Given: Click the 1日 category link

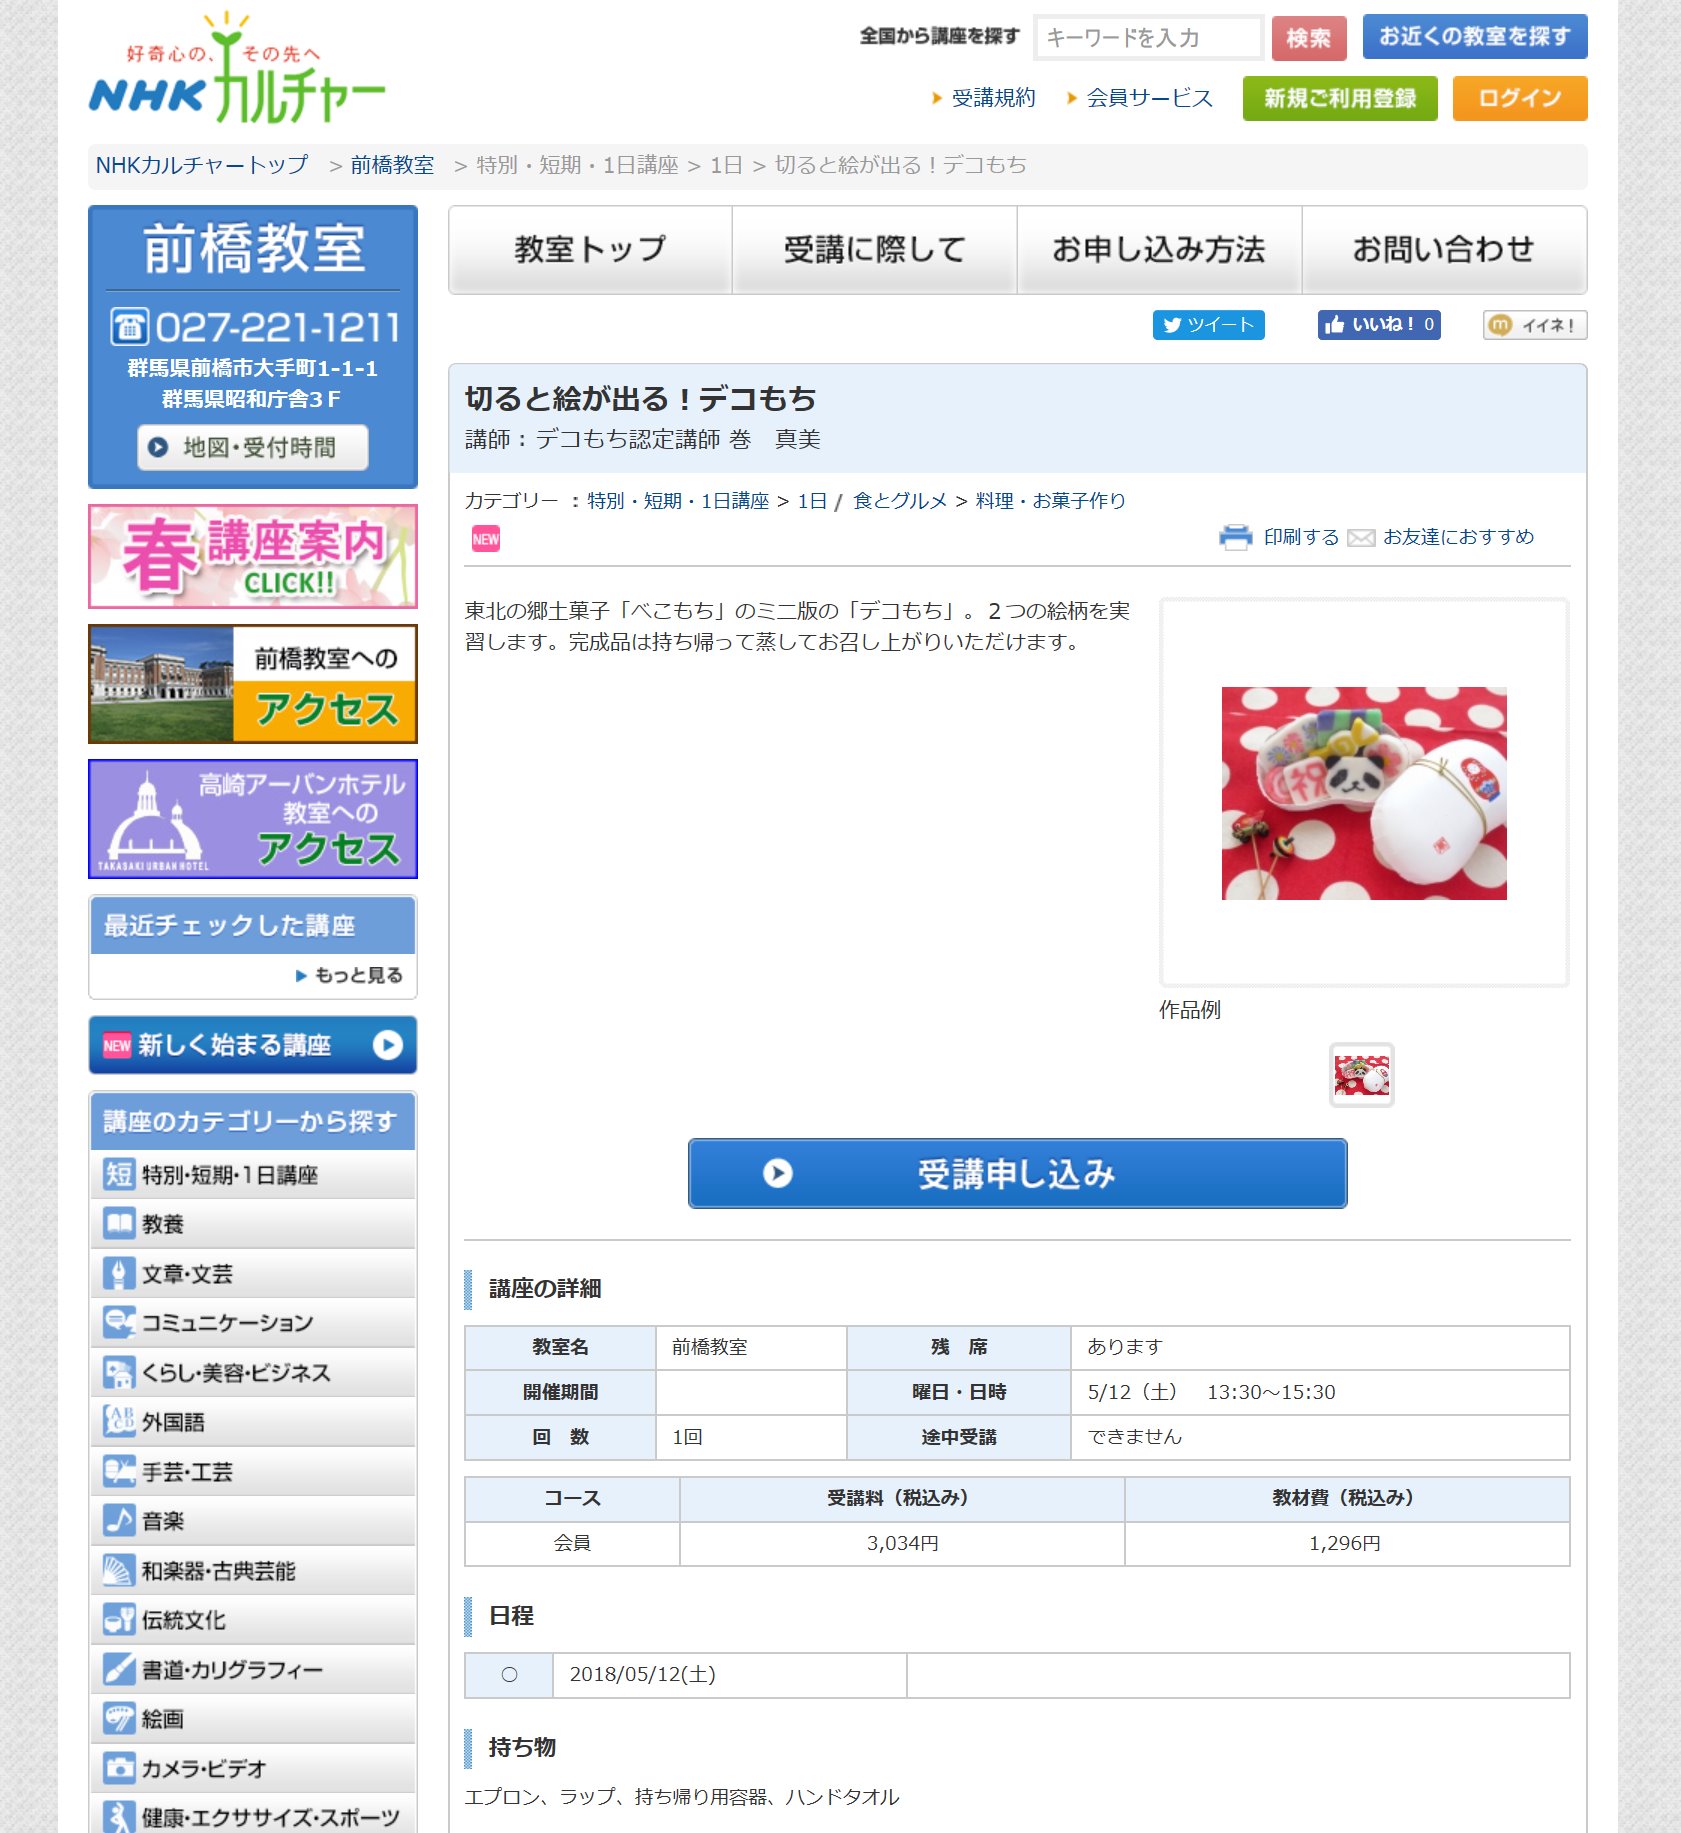Looking at the screenshot, I should coord(812,501).
